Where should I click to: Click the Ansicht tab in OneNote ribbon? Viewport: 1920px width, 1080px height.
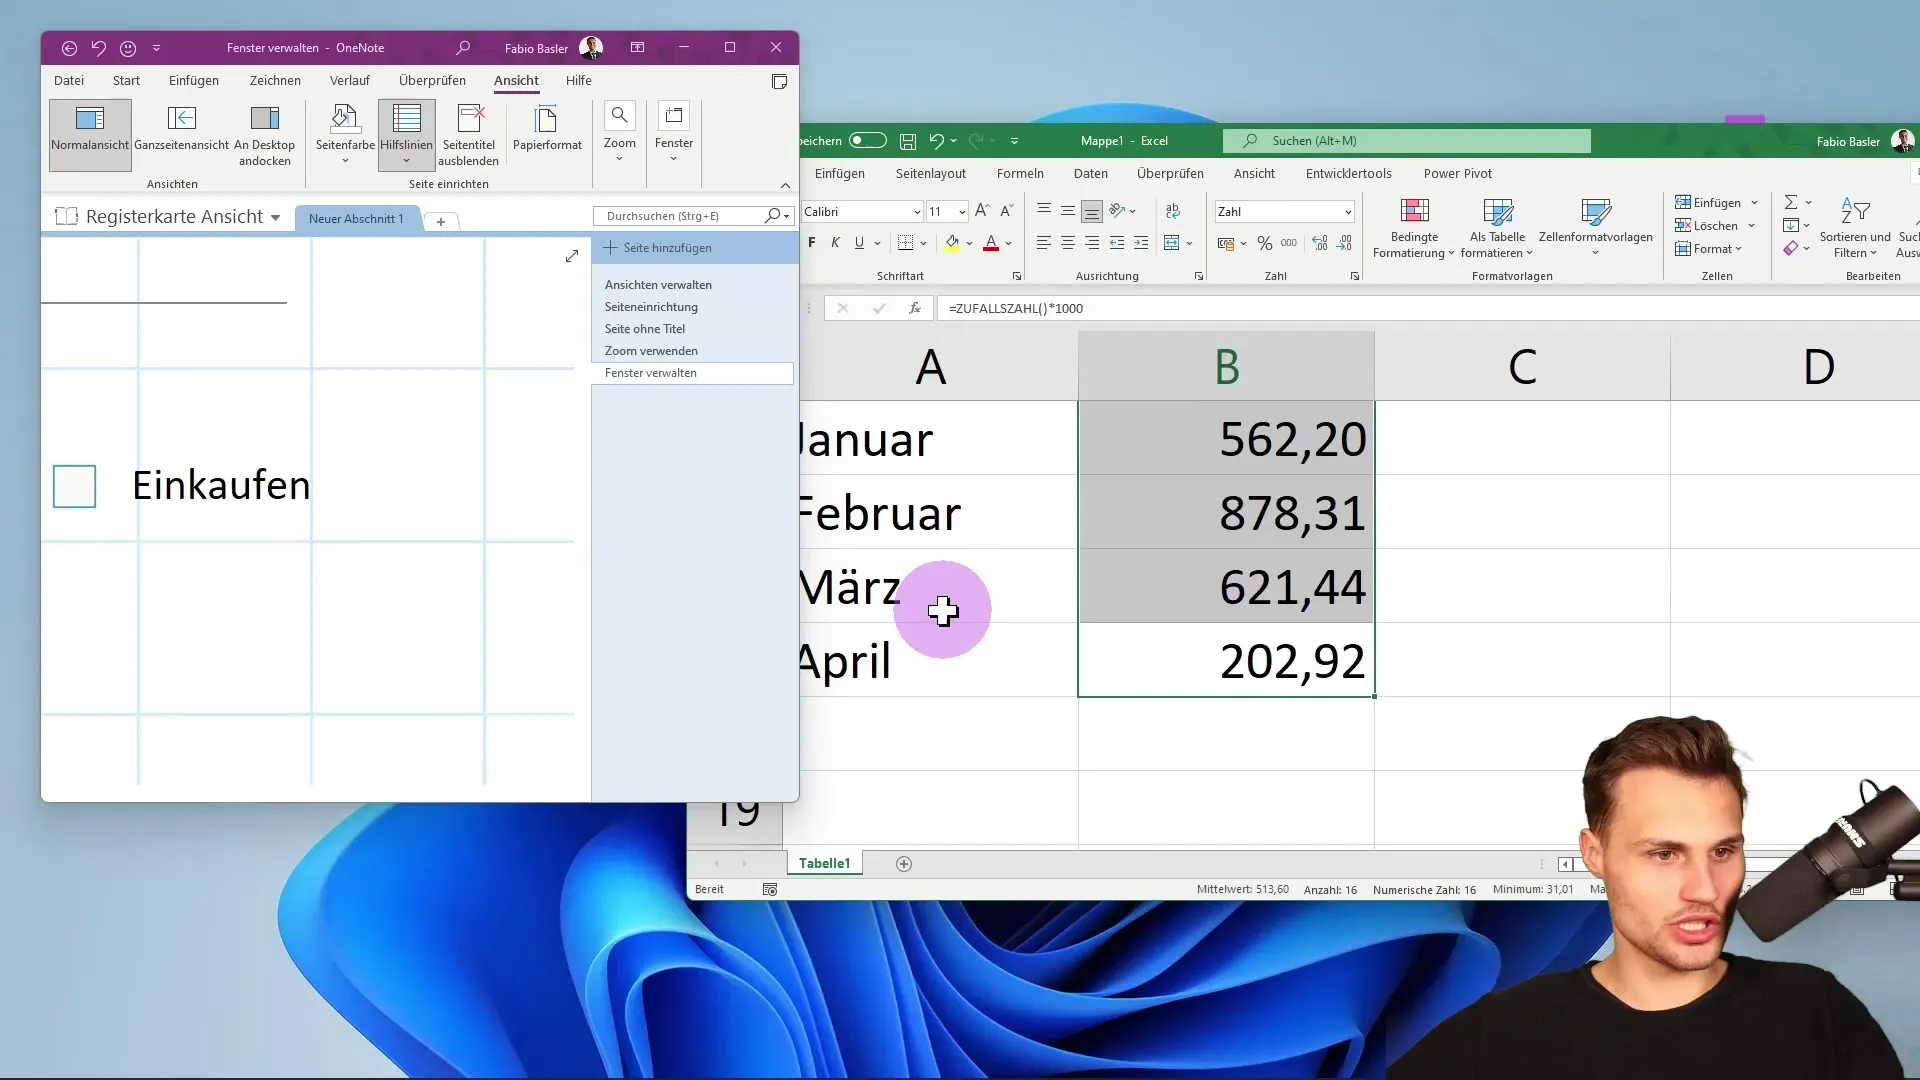coord(516,80)
